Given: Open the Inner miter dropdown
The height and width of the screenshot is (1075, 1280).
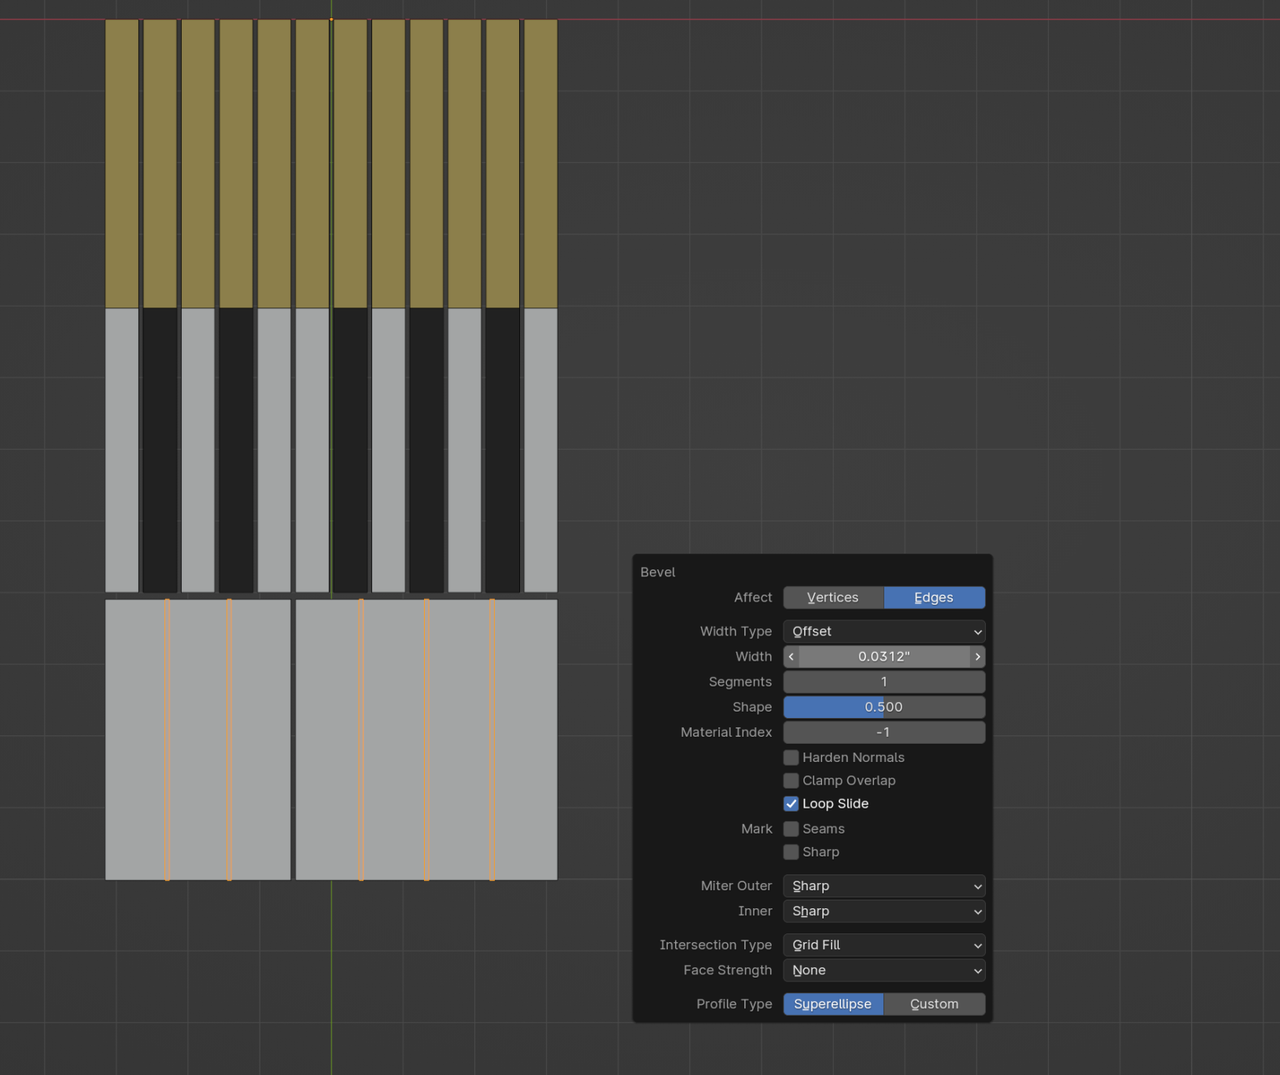Looking at the screenshot, I should coord(884,911).
